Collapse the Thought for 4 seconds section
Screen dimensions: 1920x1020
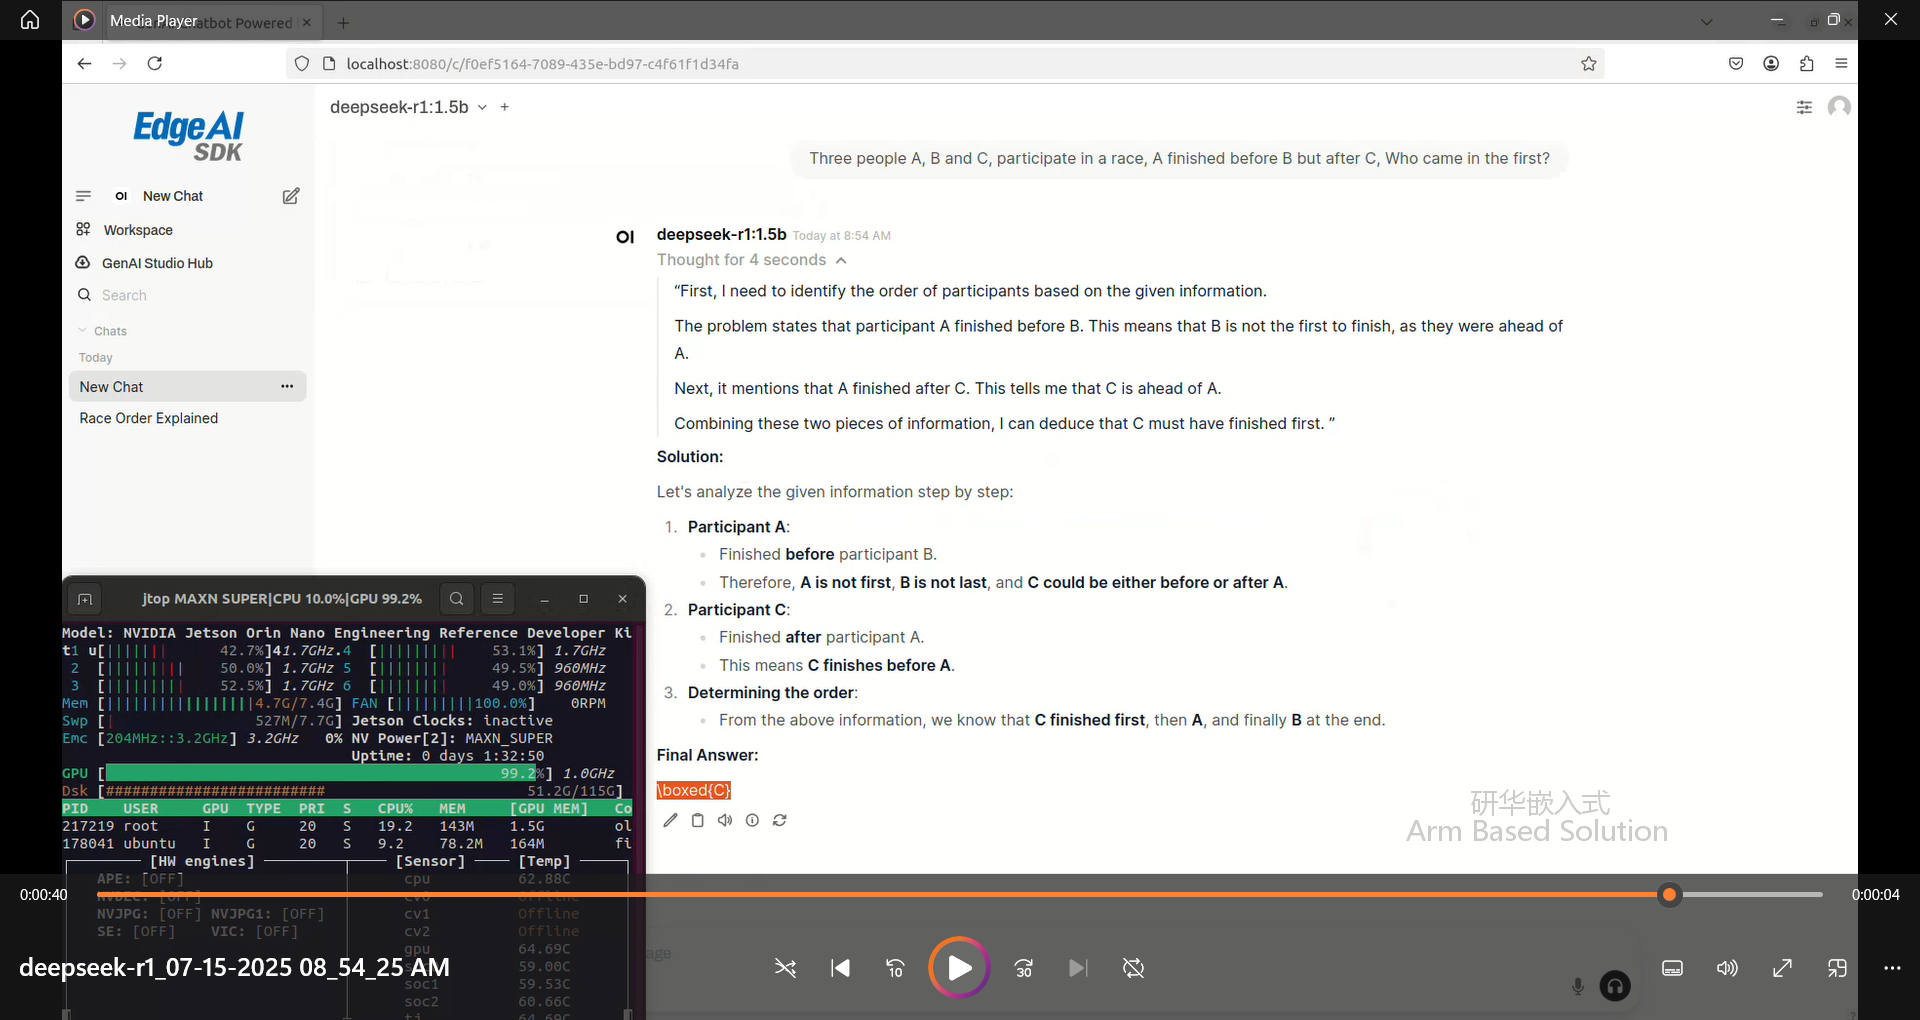coord(752,260)
